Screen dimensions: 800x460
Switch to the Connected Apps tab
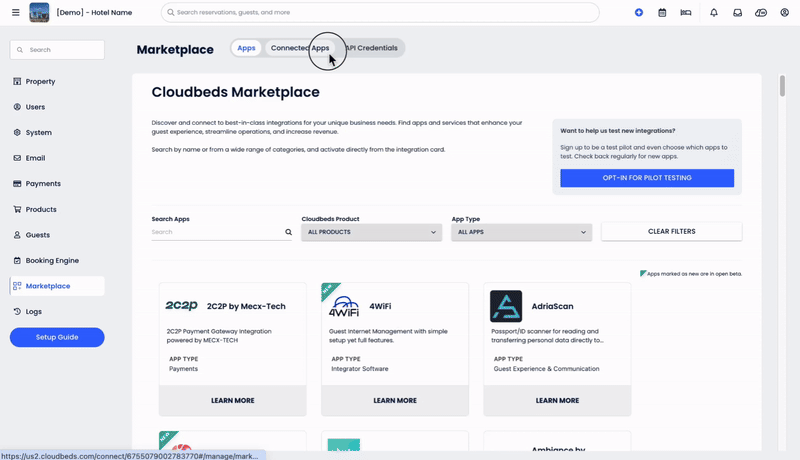pos(299,48)
